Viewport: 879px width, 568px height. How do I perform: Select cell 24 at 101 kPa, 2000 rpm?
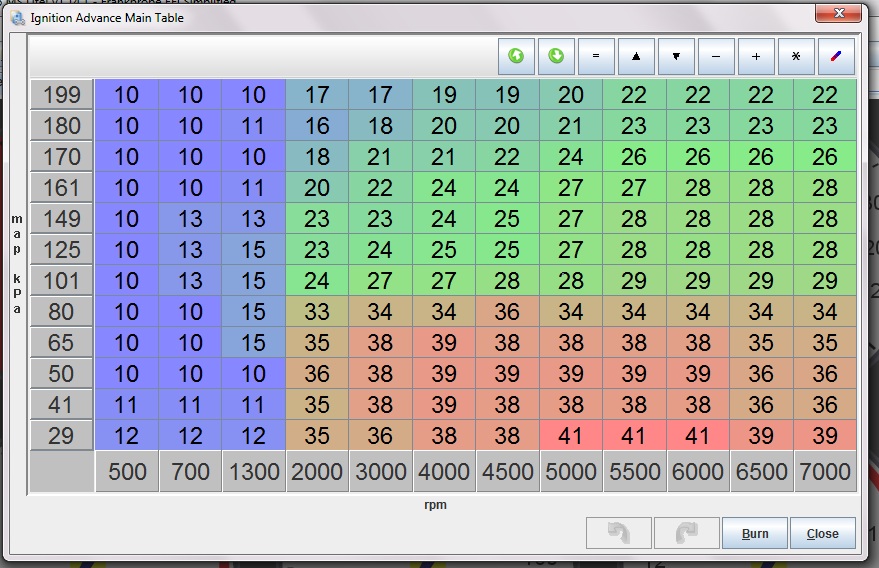tap(317, 281)
